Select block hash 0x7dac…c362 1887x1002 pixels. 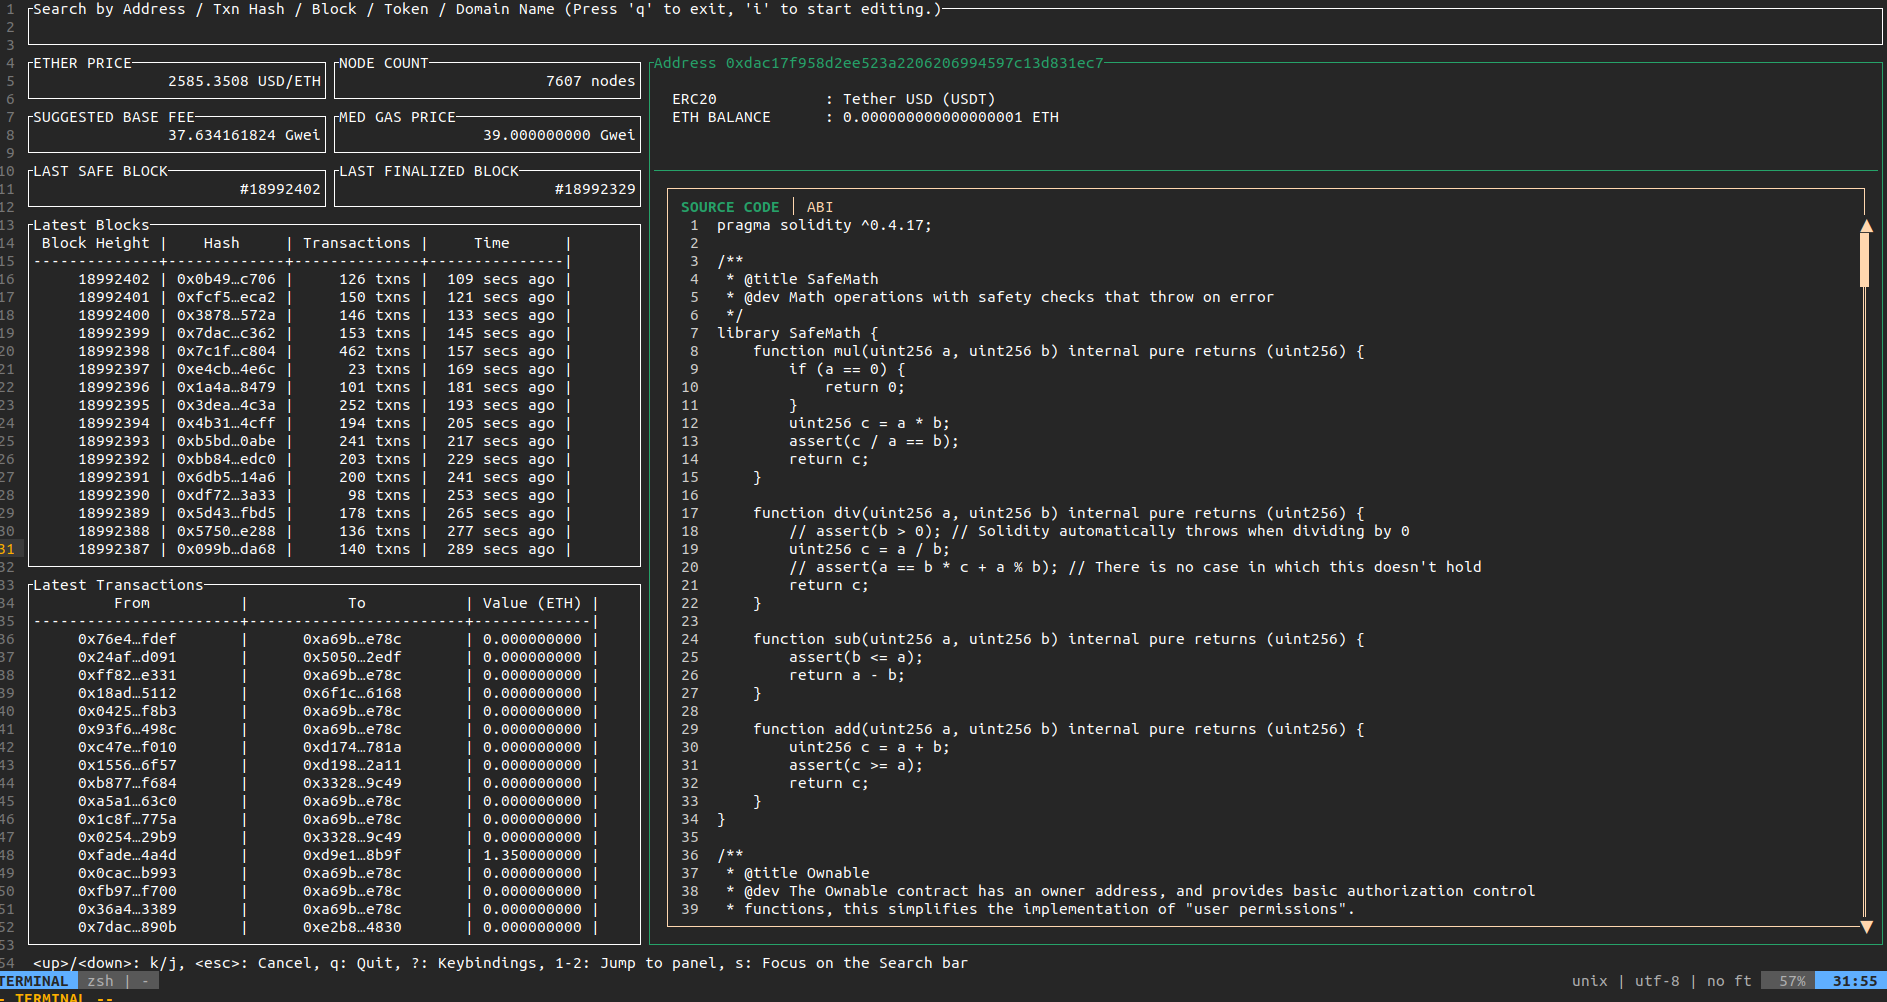(x=226, y=333)
